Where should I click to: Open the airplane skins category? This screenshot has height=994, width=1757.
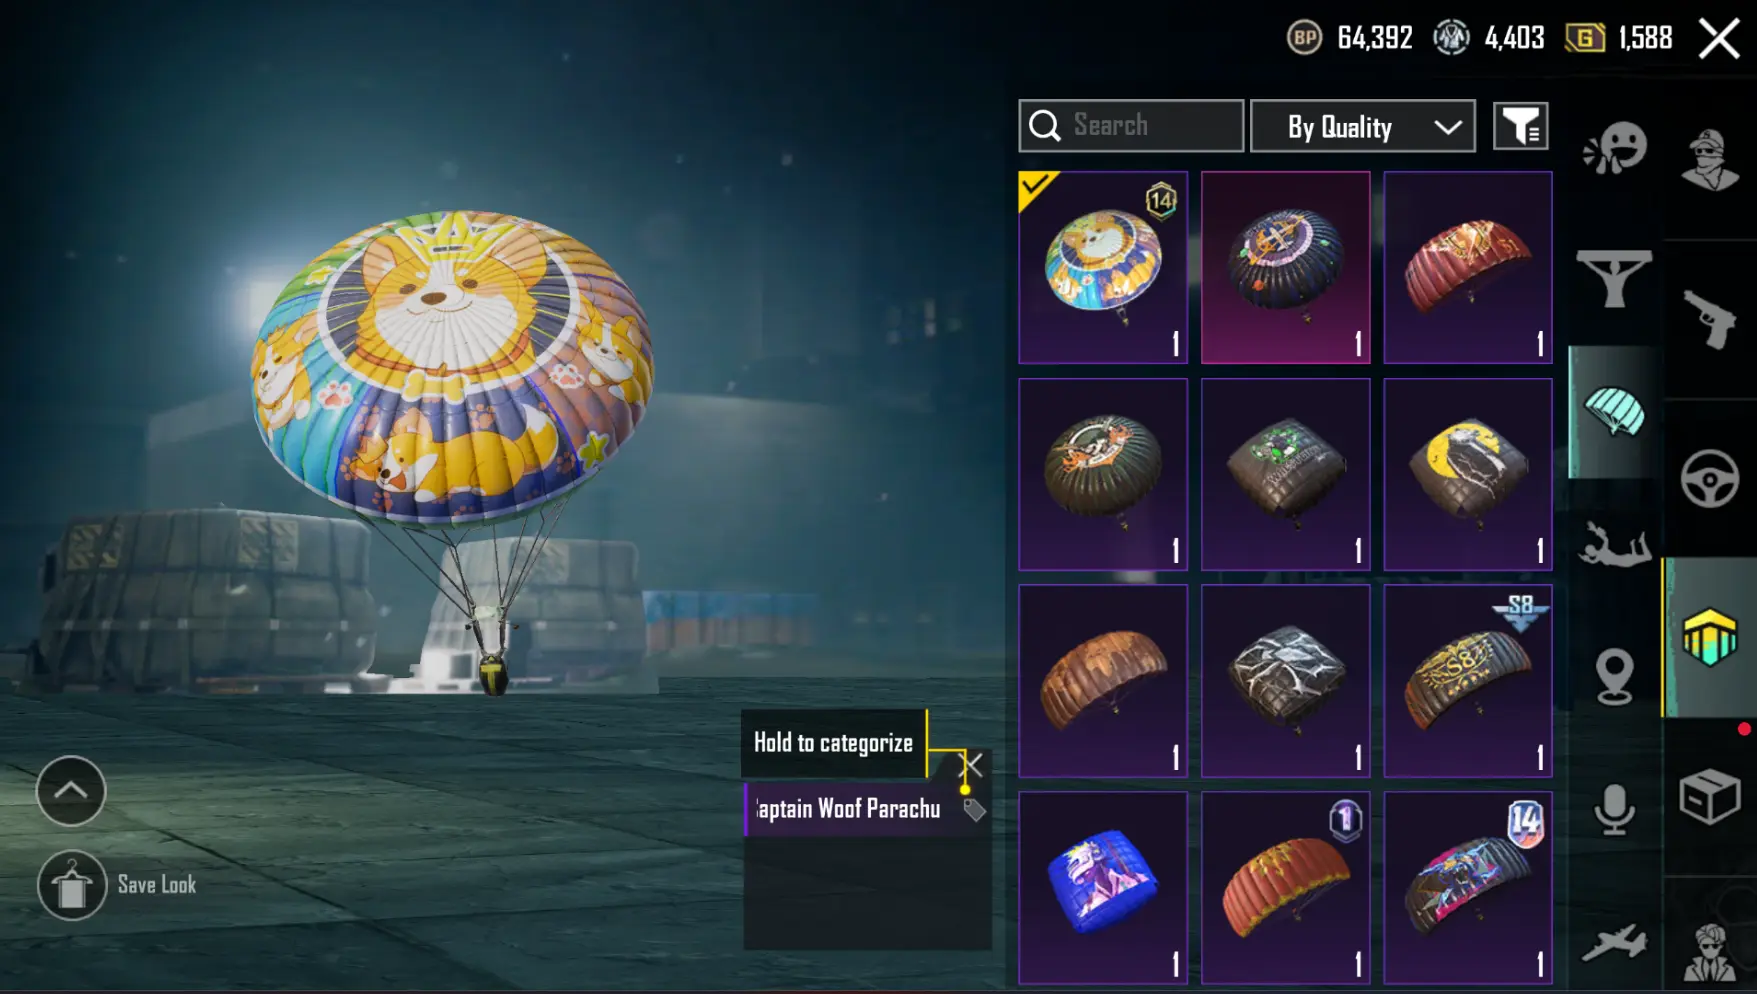1614,943
